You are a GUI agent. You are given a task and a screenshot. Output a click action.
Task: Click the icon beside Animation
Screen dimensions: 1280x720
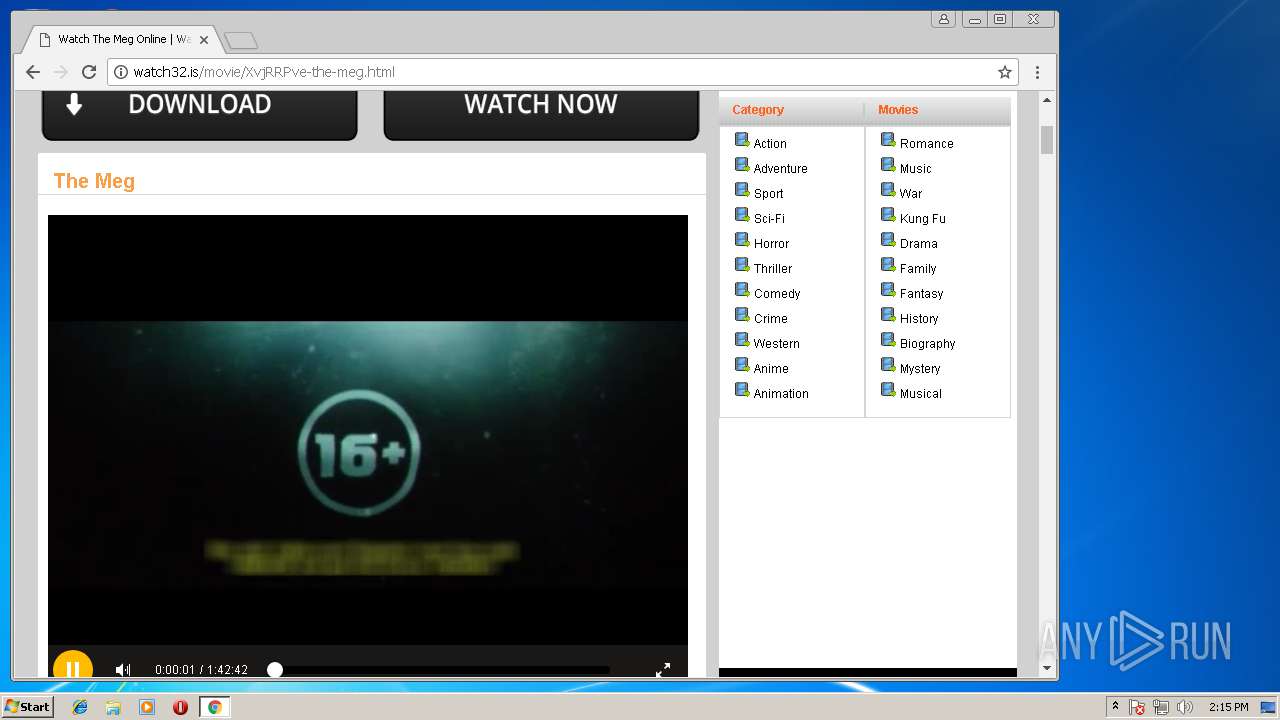coord(742,390)
